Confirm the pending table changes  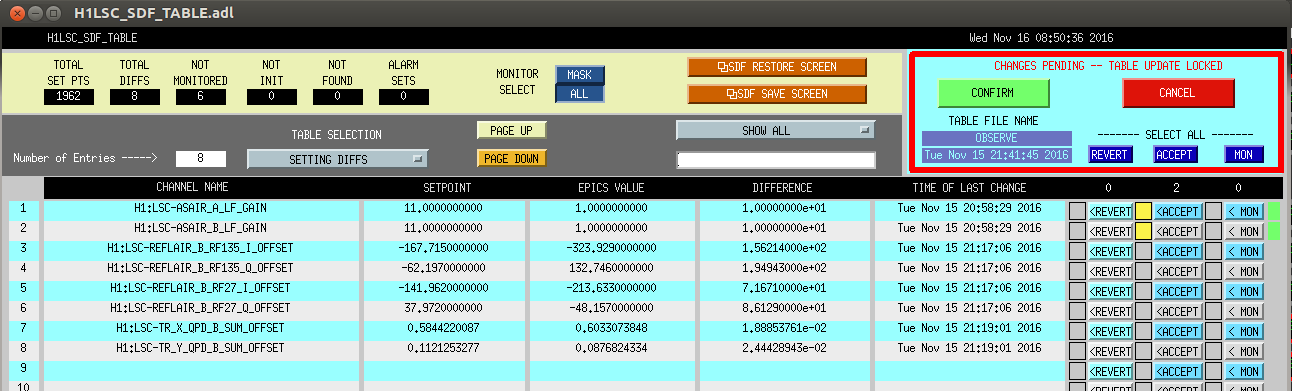pyautogui.click(x=993, y=93)
